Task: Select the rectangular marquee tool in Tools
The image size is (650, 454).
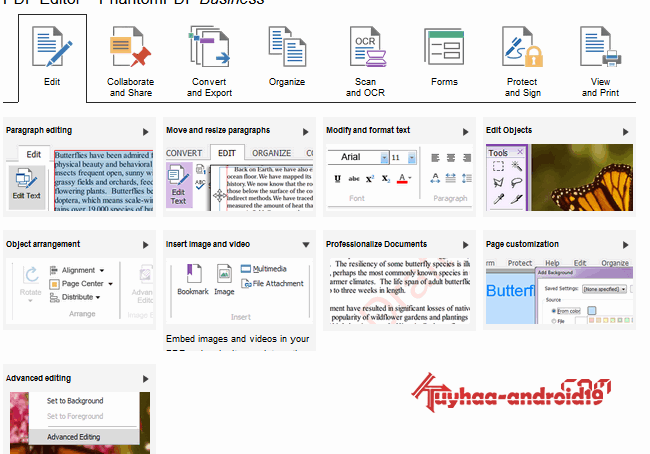Action: point(498,166)
